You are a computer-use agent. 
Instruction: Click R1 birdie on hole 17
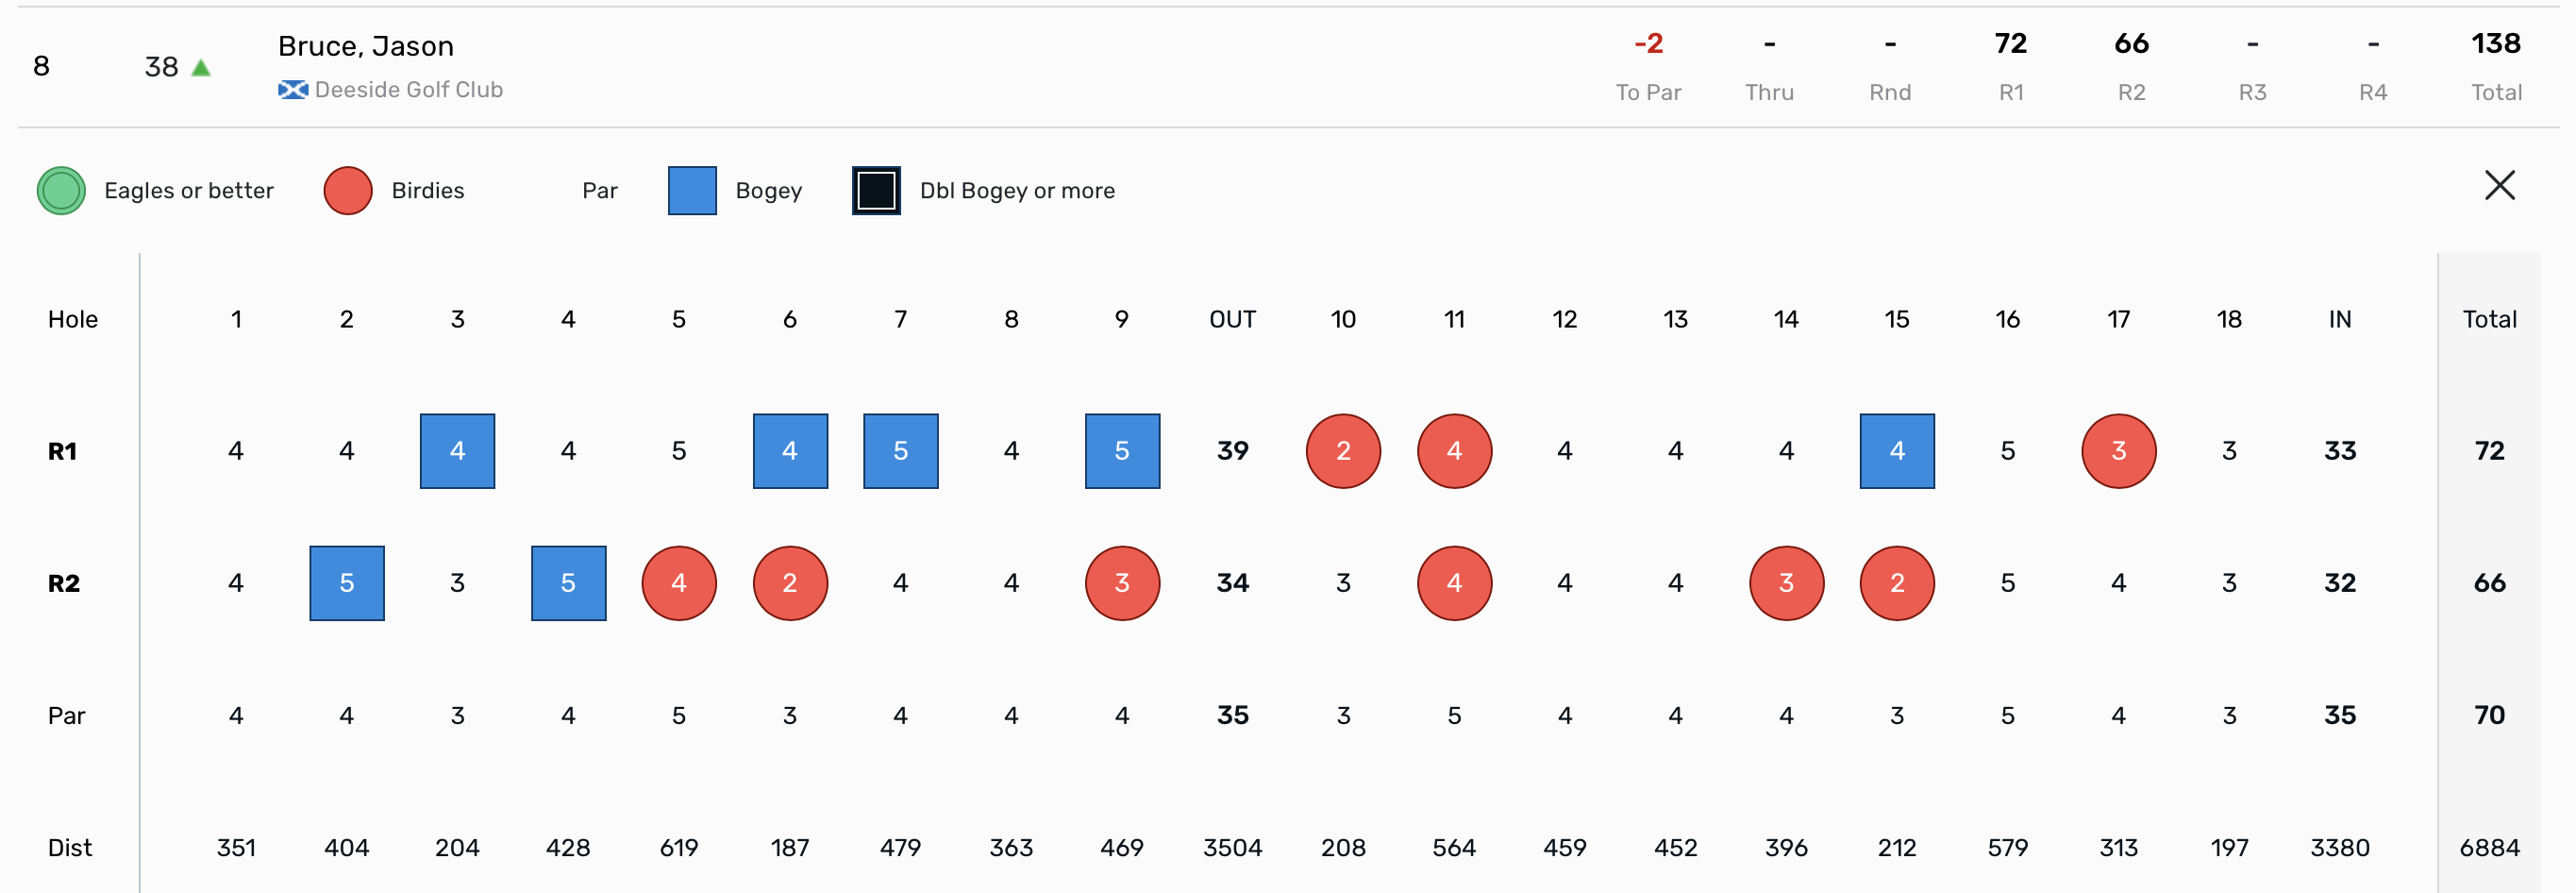pyautogui.click(x=2118, y=451)
